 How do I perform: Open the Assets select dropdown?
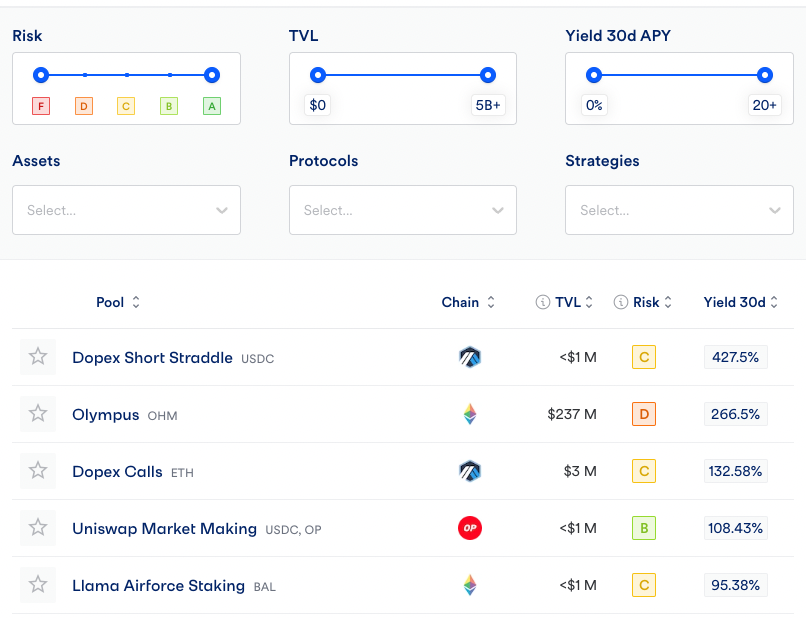[126, 210]
